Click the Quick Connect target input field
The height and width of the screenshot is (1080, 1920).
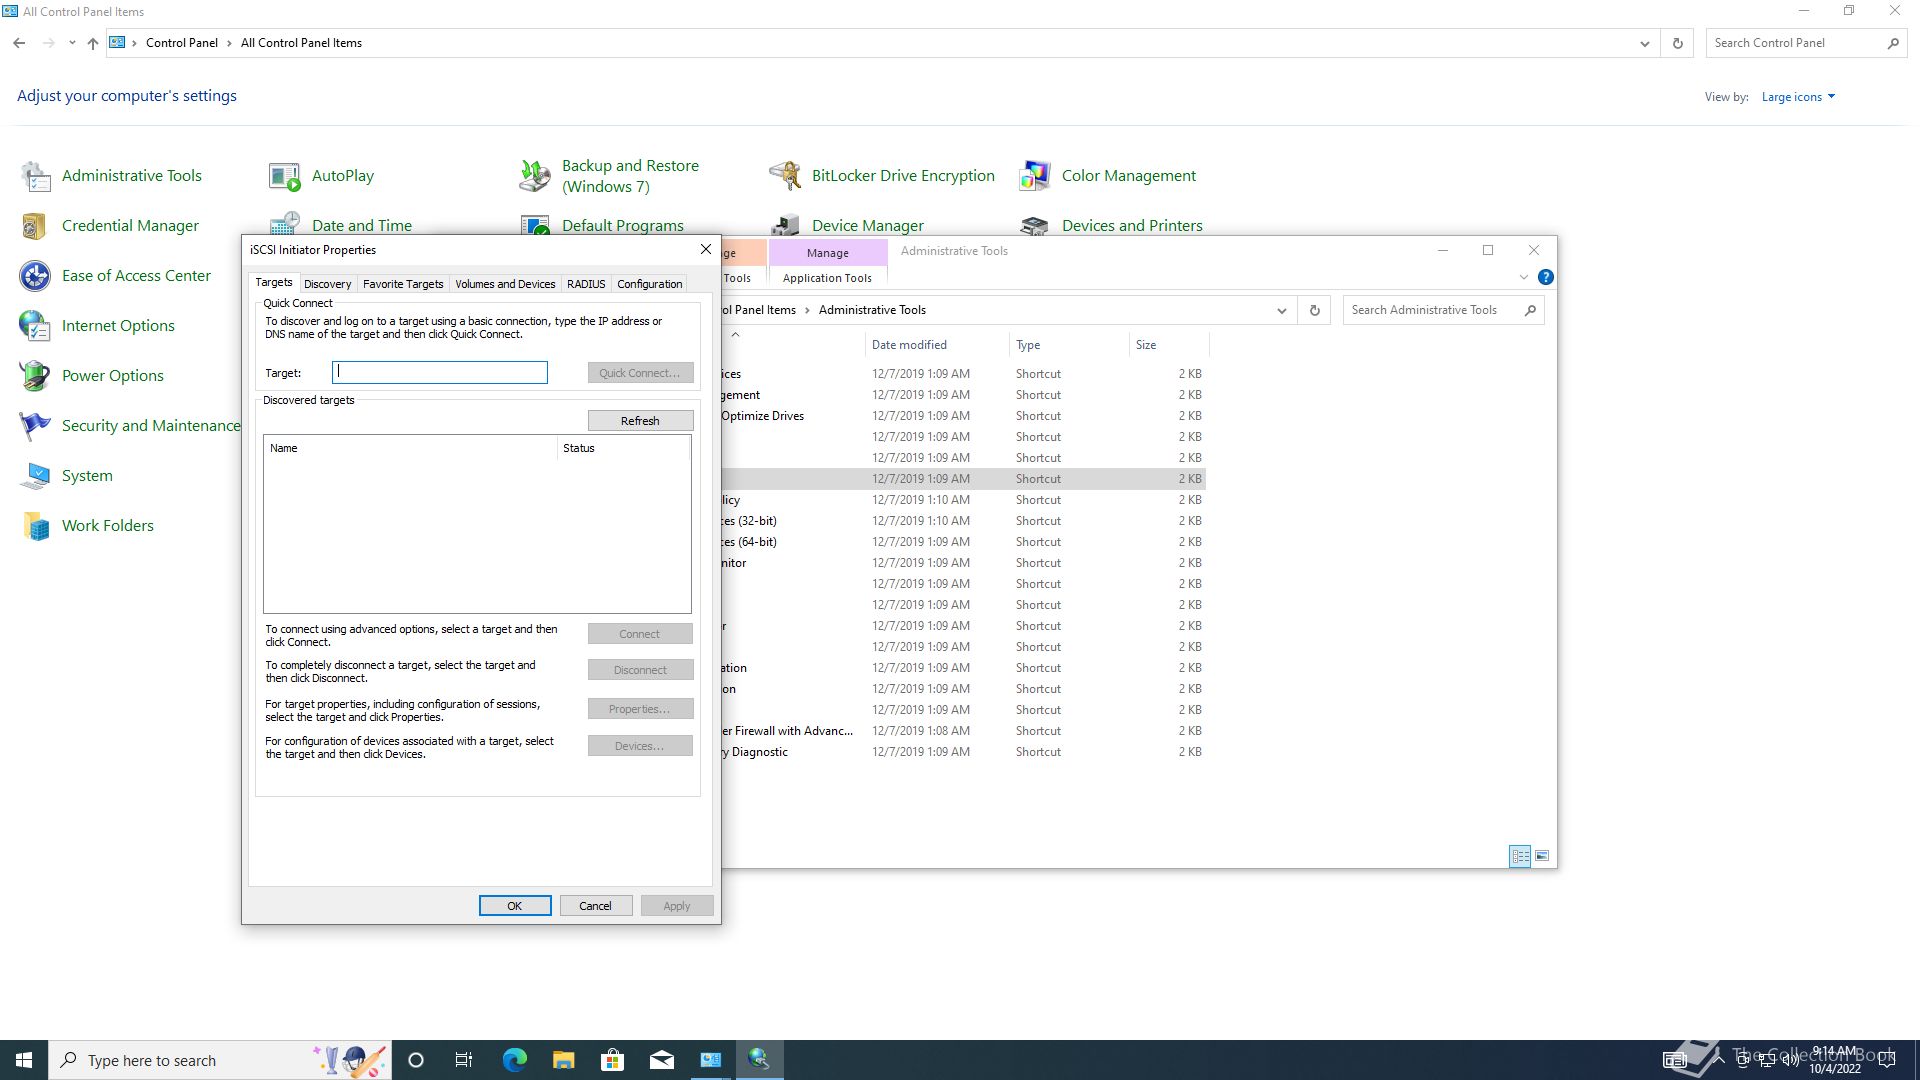(440, 373)
